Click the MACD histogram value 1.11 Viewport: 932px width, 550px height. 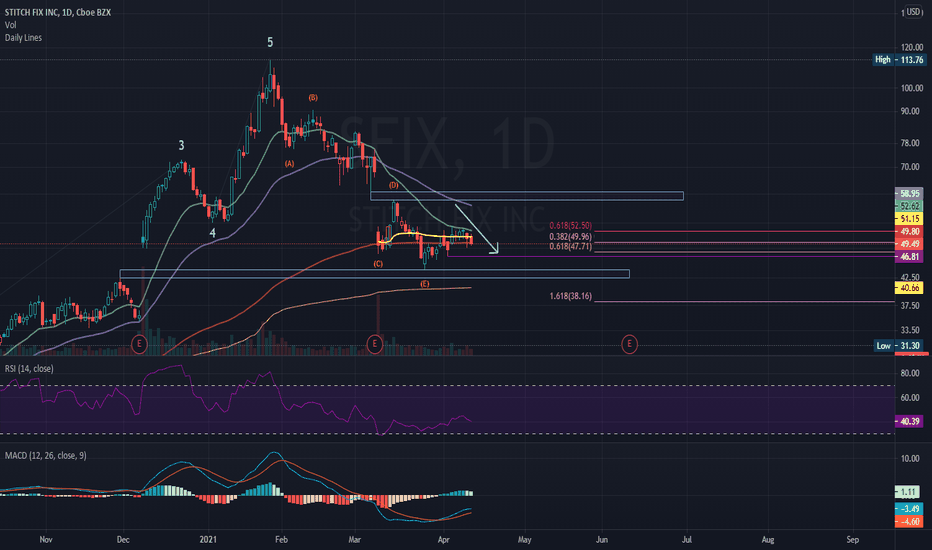908,492
